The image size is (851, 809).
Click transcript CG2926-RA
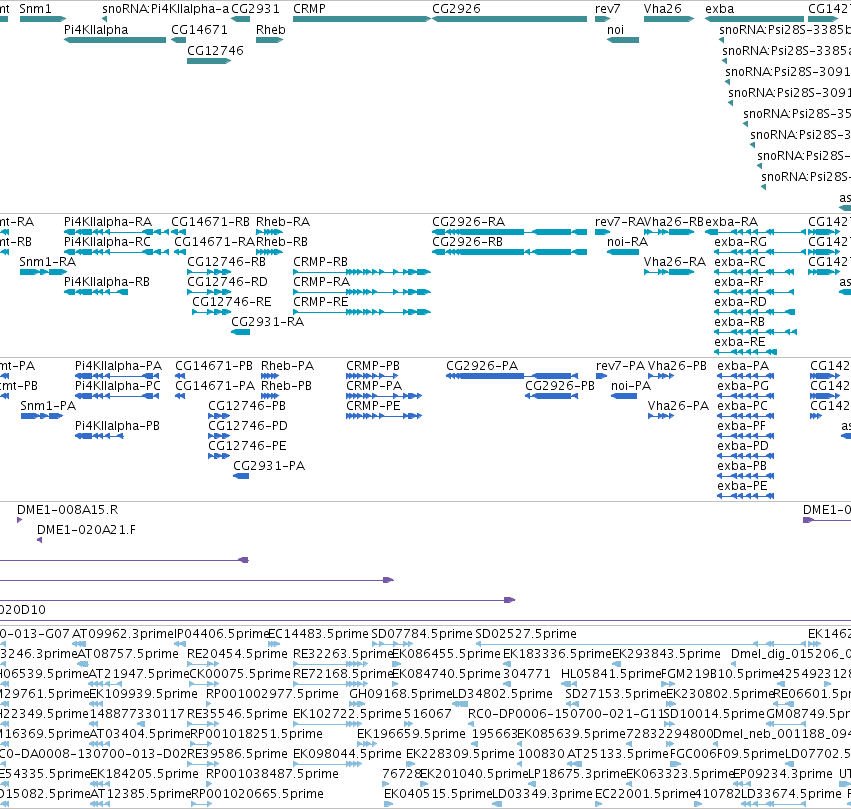tap(468, 222)
